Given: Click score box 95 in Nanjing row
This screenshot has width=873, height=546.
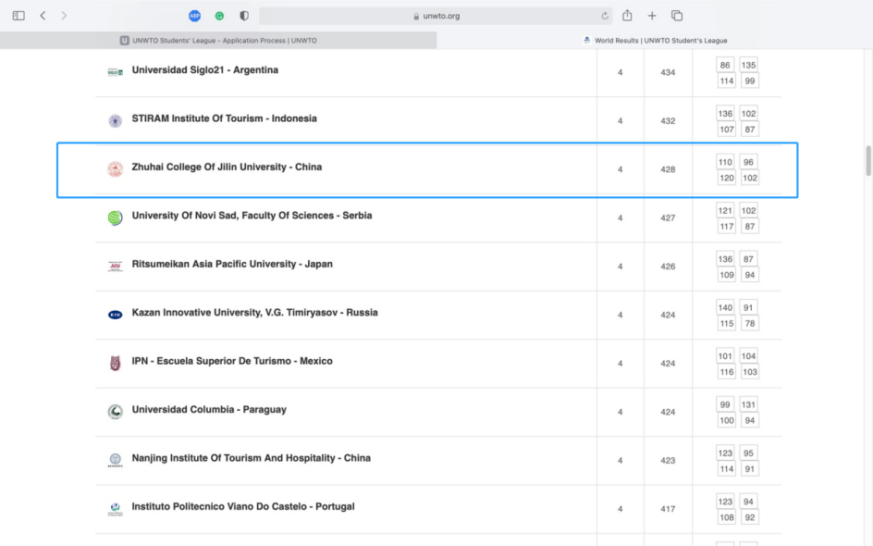Looking at the screenshot, I should pos(748,452).
